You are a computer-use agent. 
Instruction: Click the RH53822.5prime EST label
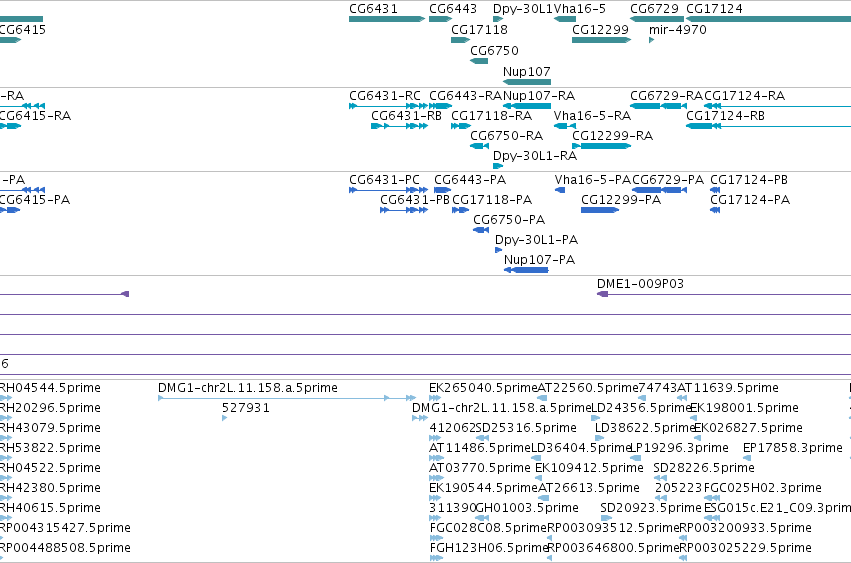tap(50, 448)
